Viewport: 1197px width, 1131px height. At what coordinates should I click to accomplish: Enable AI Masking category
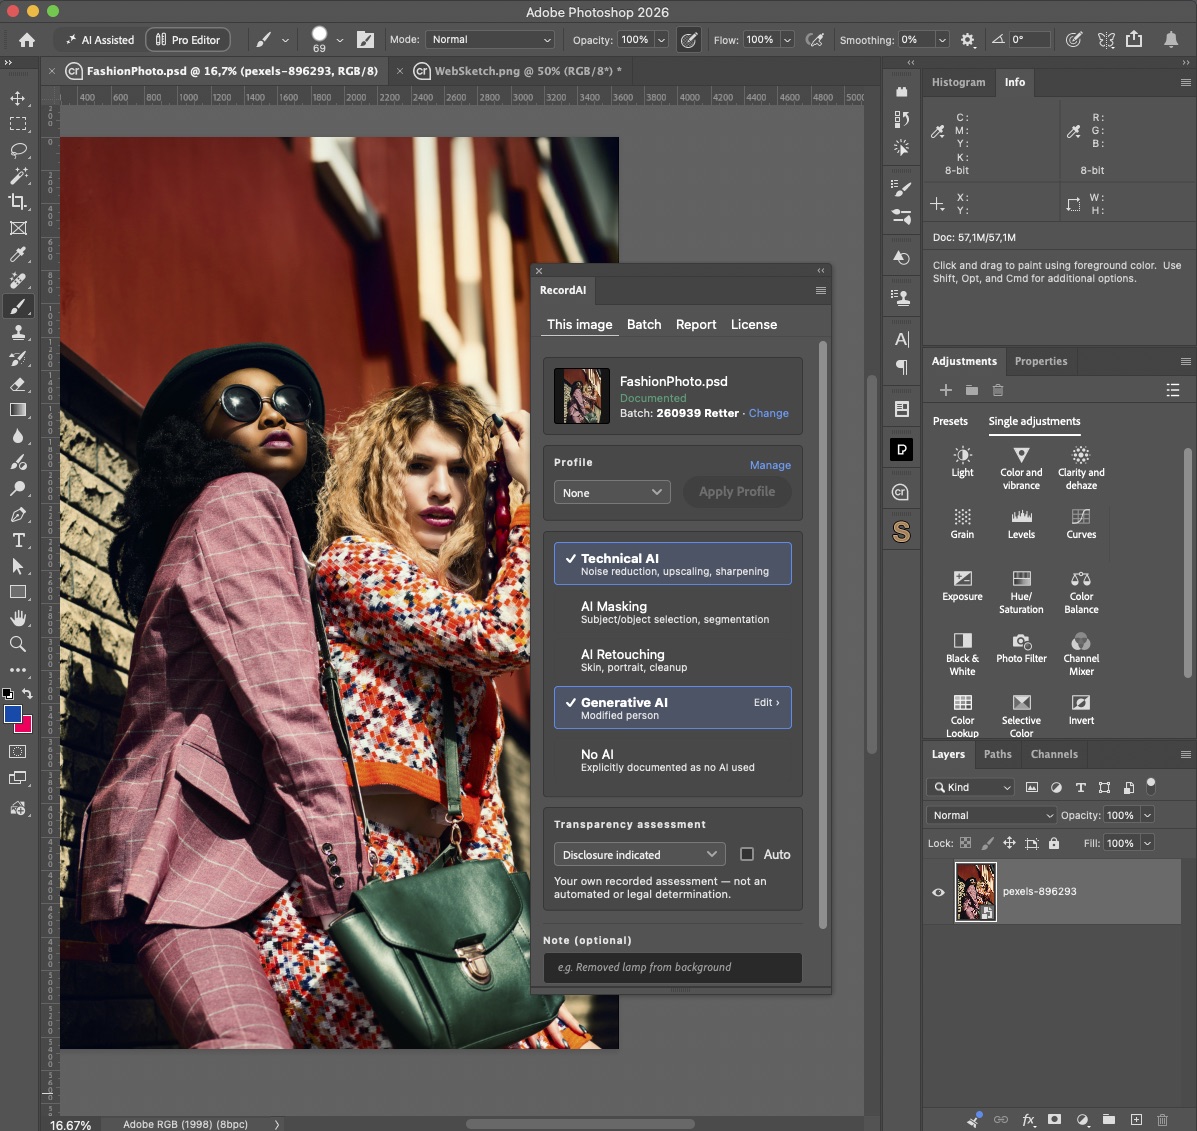point(673,612)
